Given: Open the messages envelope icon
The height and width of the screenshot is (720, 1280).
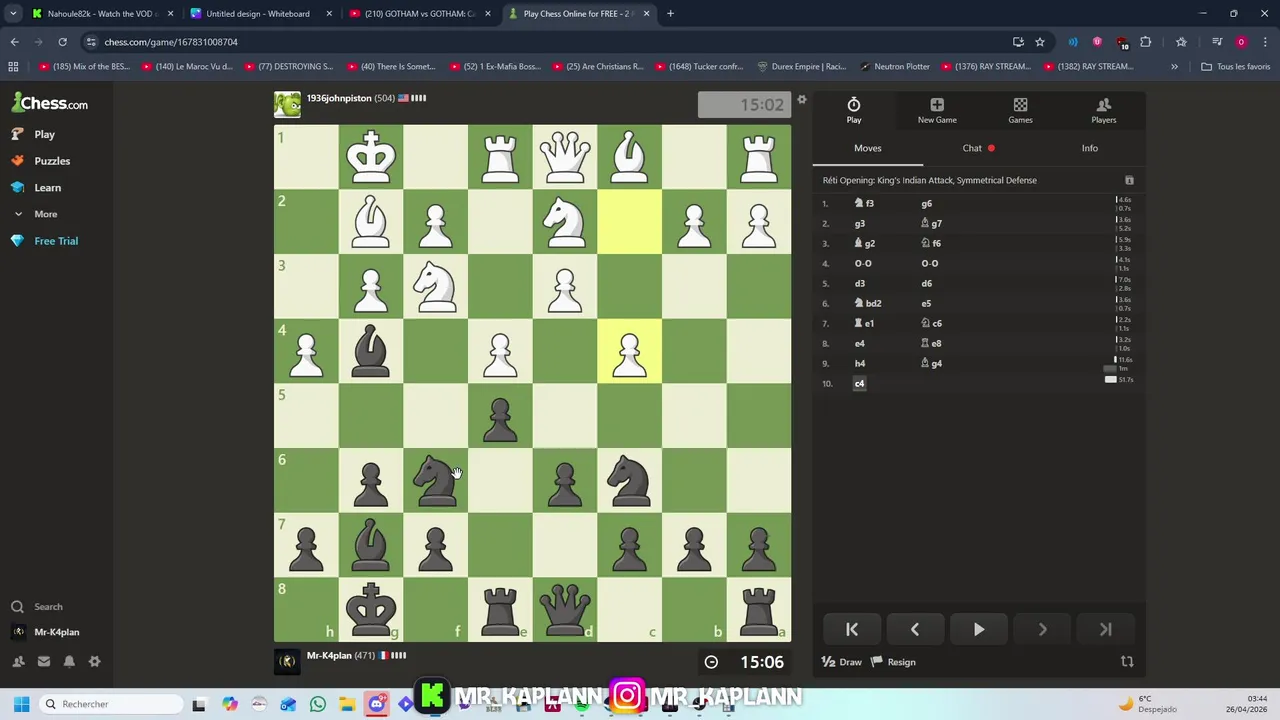Looking at the screenshot, I should pos(44,661).
